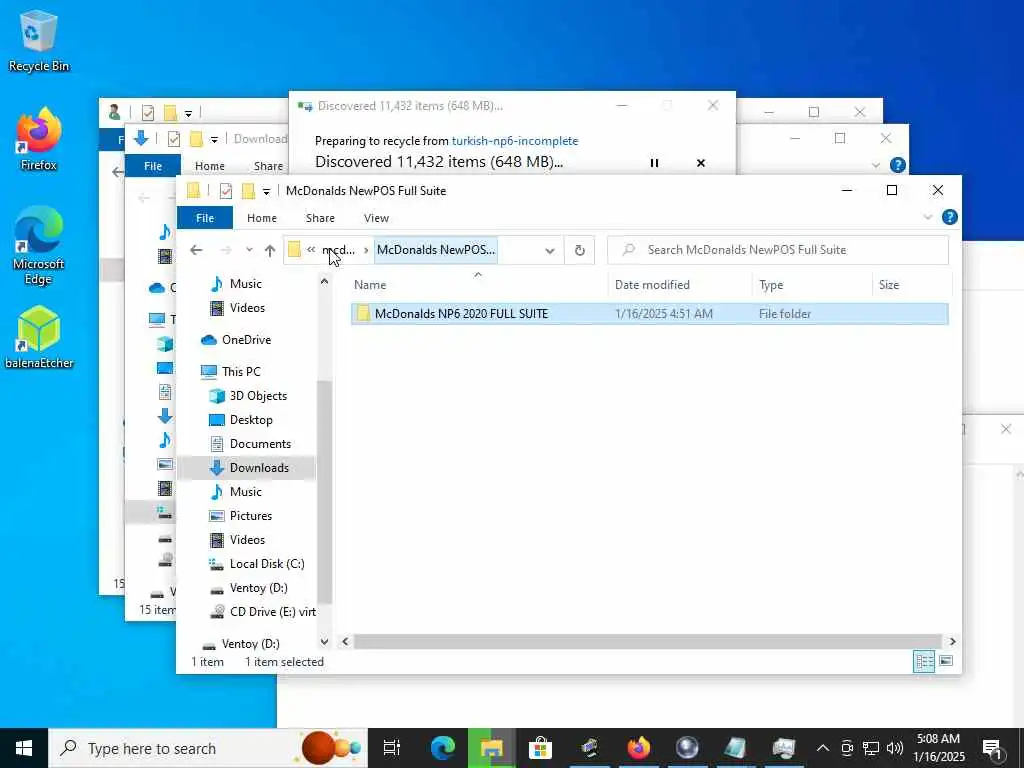Open File Explorer from the taskbar

[x=492, y=748]
